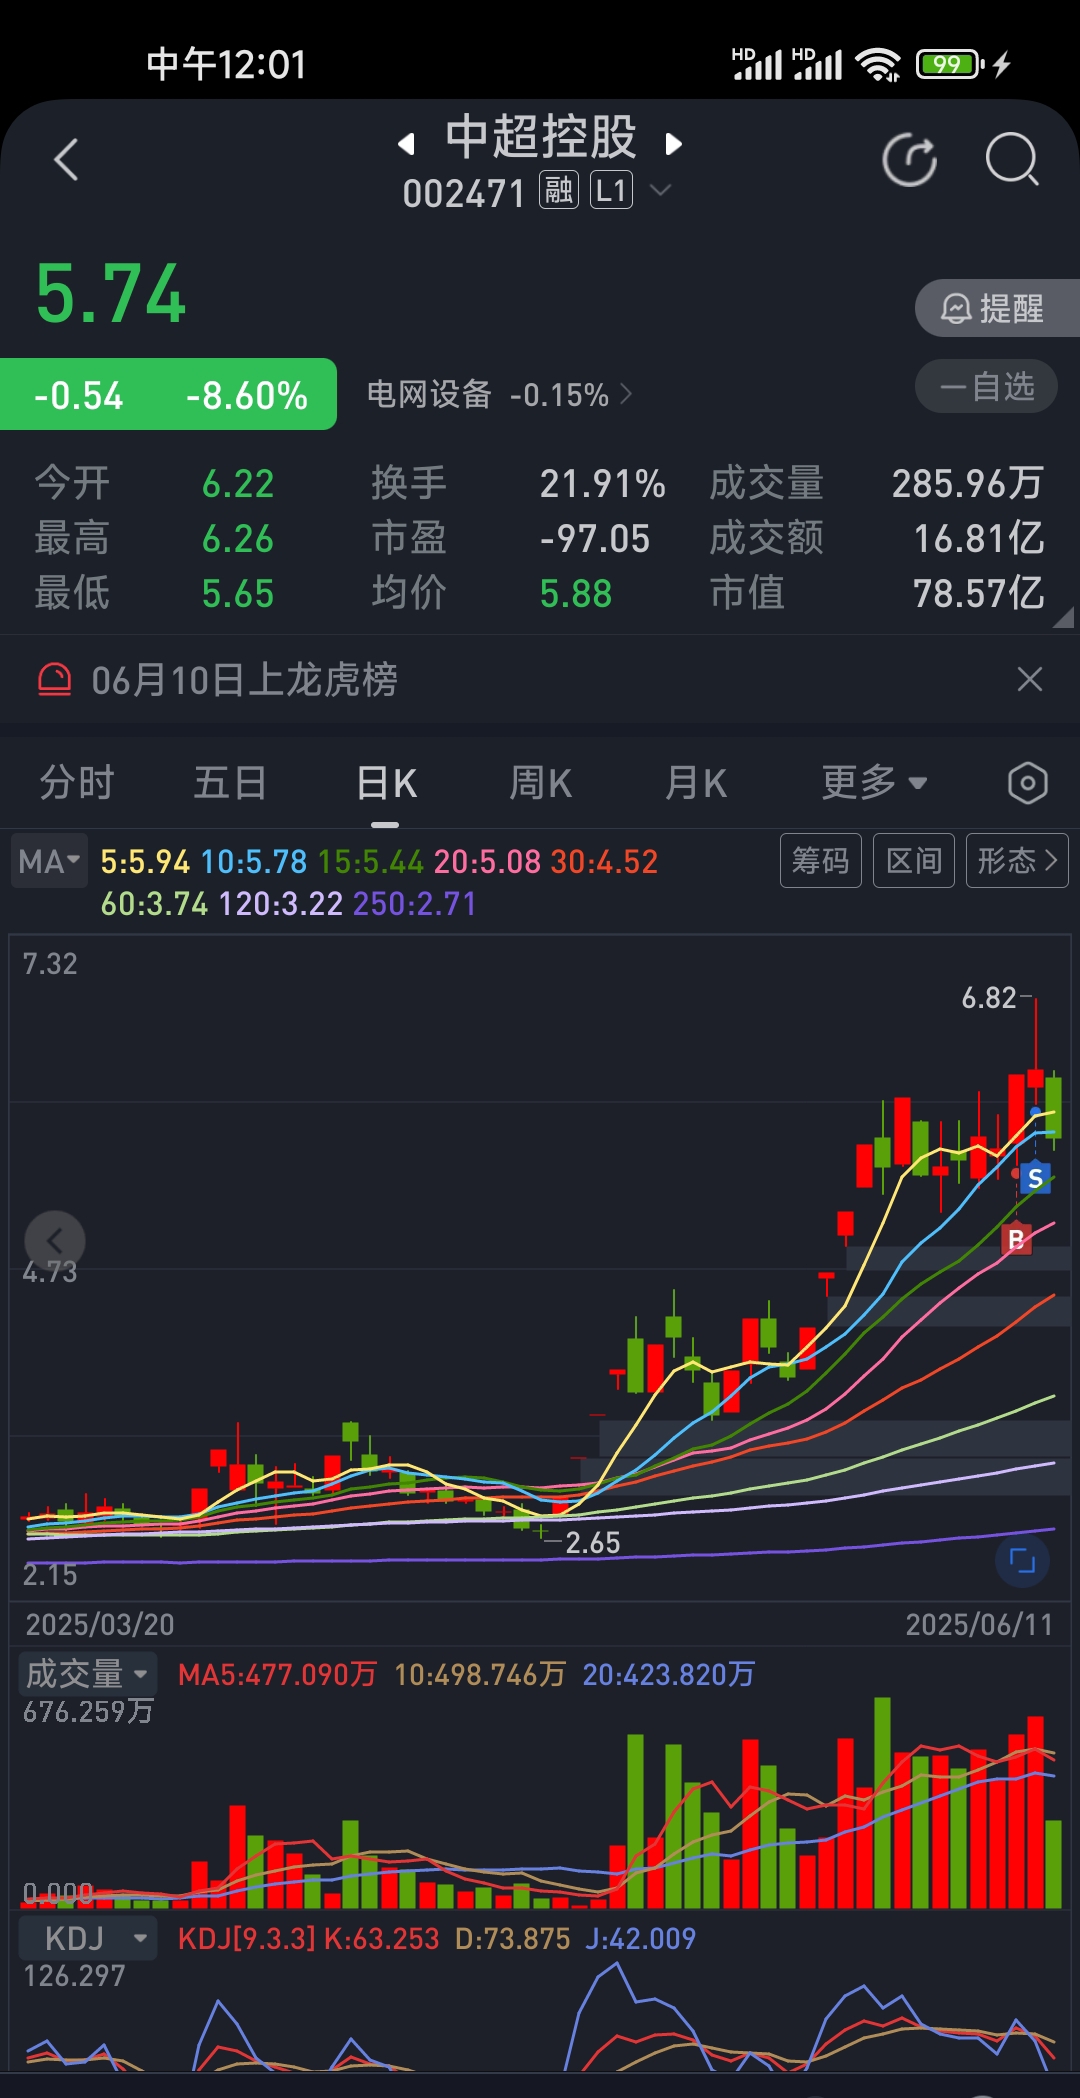Tap the red alarm icon on notice
The width and height of the screenshot is (1080, 2098).
click(55, 679)
